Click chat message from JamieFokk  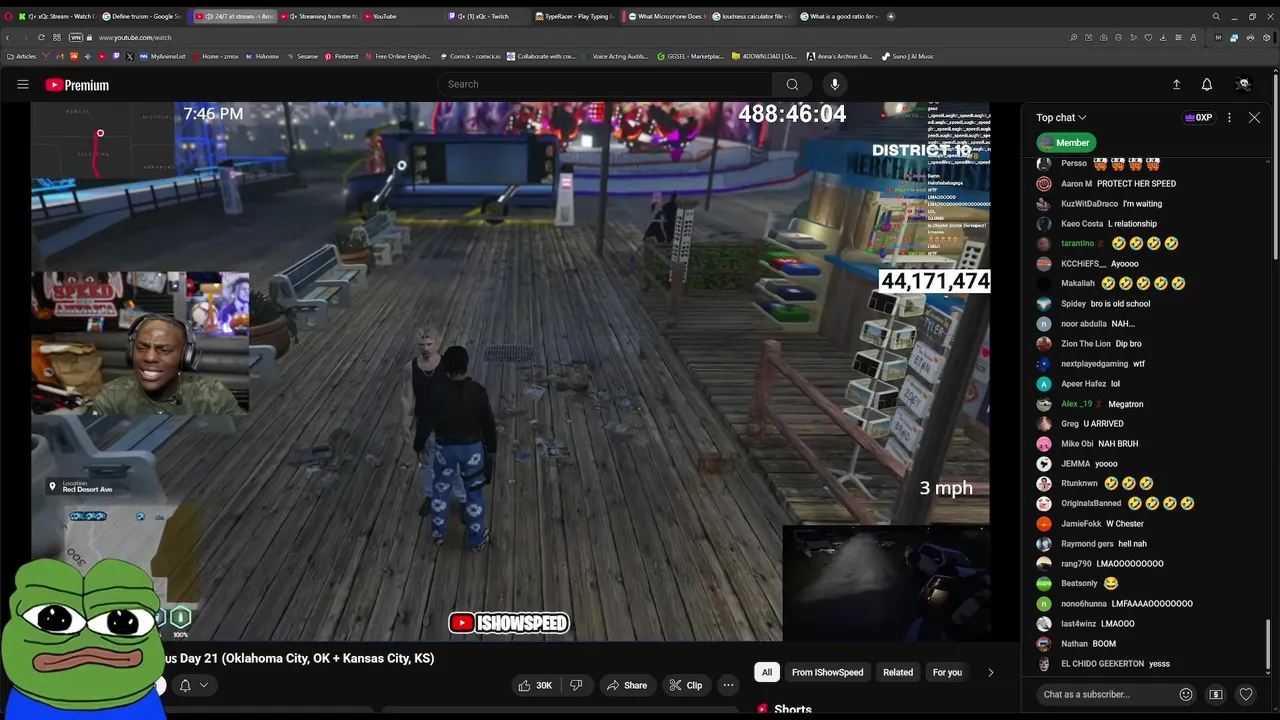1090,524
